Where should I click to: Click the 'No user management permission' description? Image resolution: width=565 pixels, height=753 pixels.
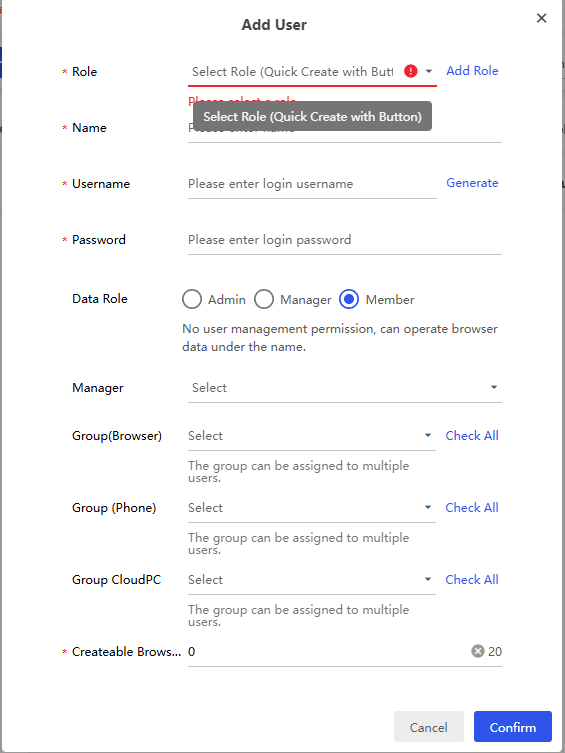[x=340, y=338]
